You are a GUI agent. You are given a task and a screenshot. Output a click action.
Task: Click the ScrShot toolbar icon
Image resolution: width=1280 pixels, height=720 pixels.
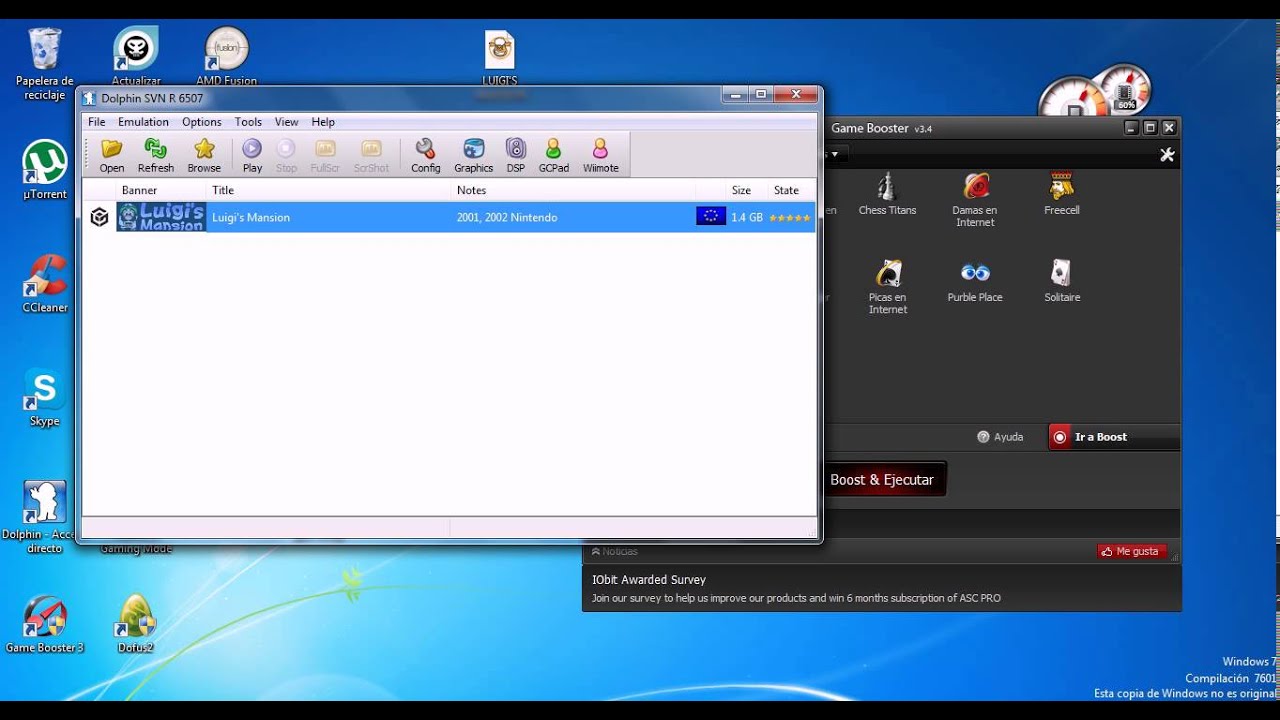[371, 156]
